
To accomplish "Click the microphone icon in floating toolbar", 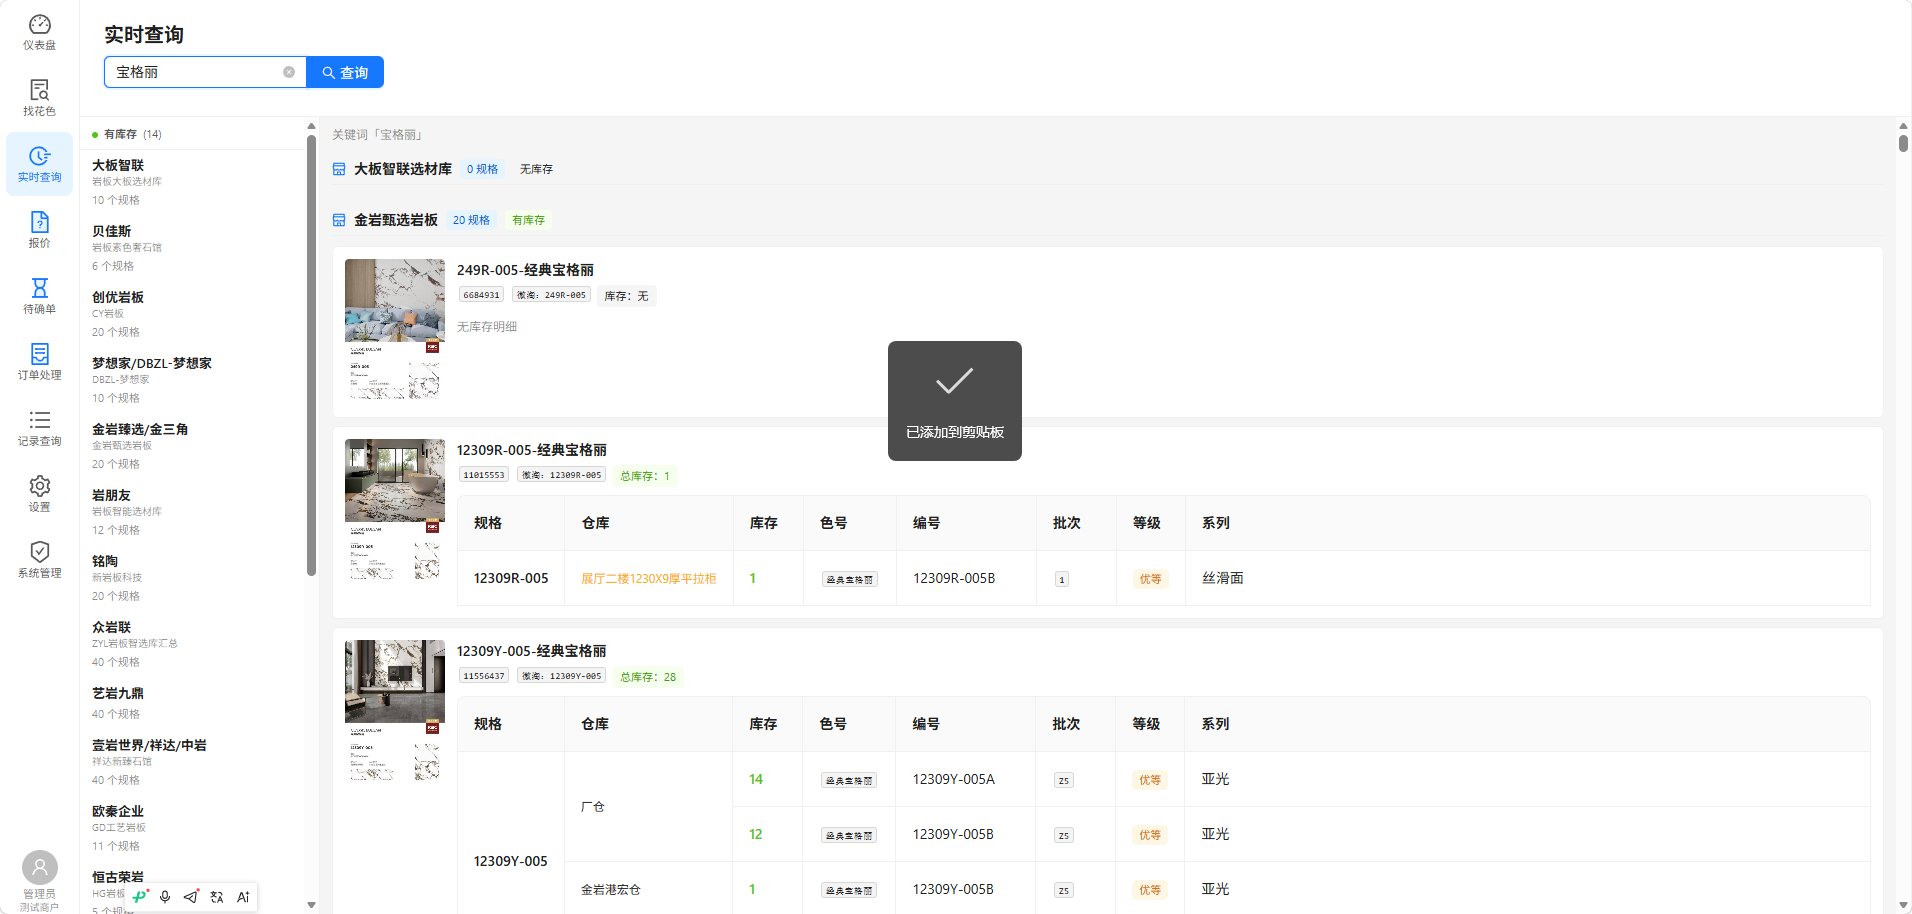I will (x=165, y=897).
